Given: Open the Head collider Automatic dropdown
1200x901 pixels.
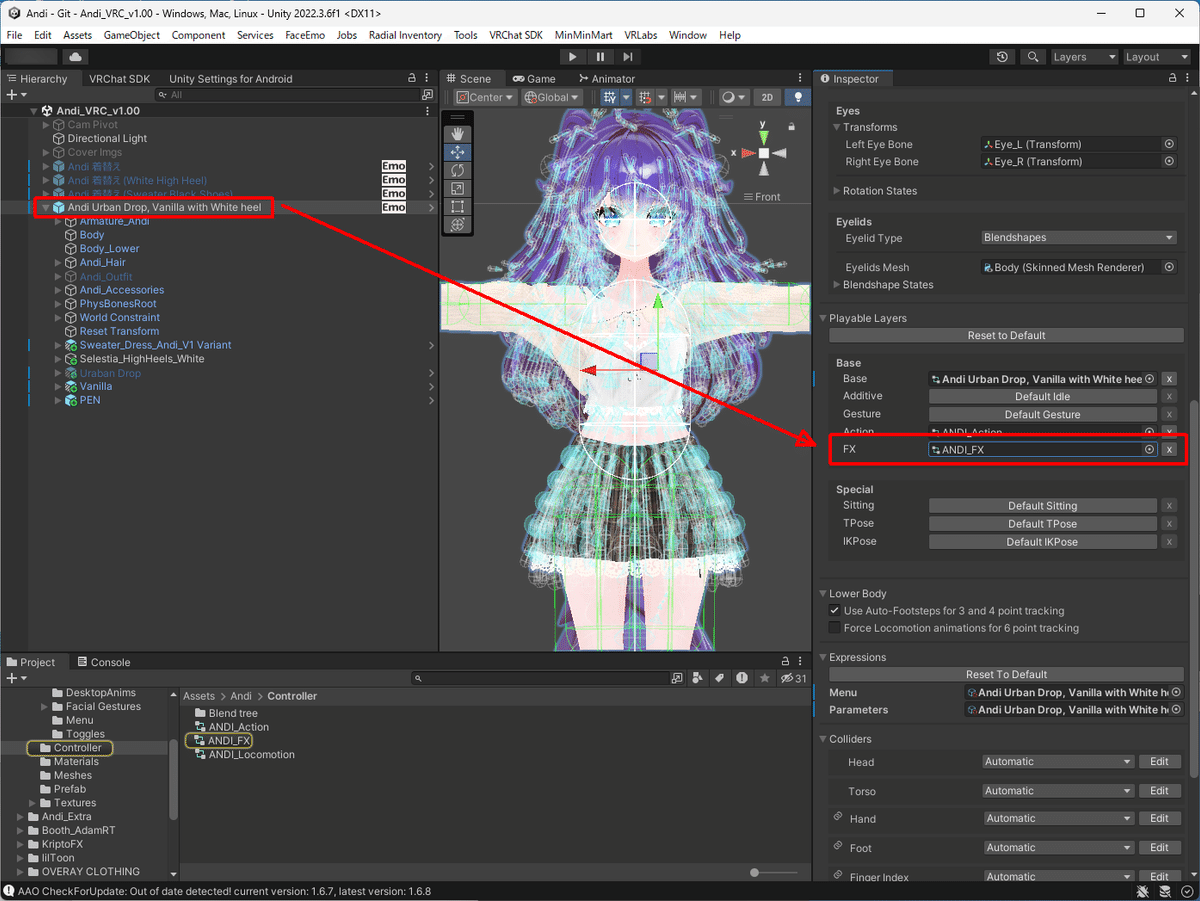Looking at the screenshot, I should [x=1057, y=761].
